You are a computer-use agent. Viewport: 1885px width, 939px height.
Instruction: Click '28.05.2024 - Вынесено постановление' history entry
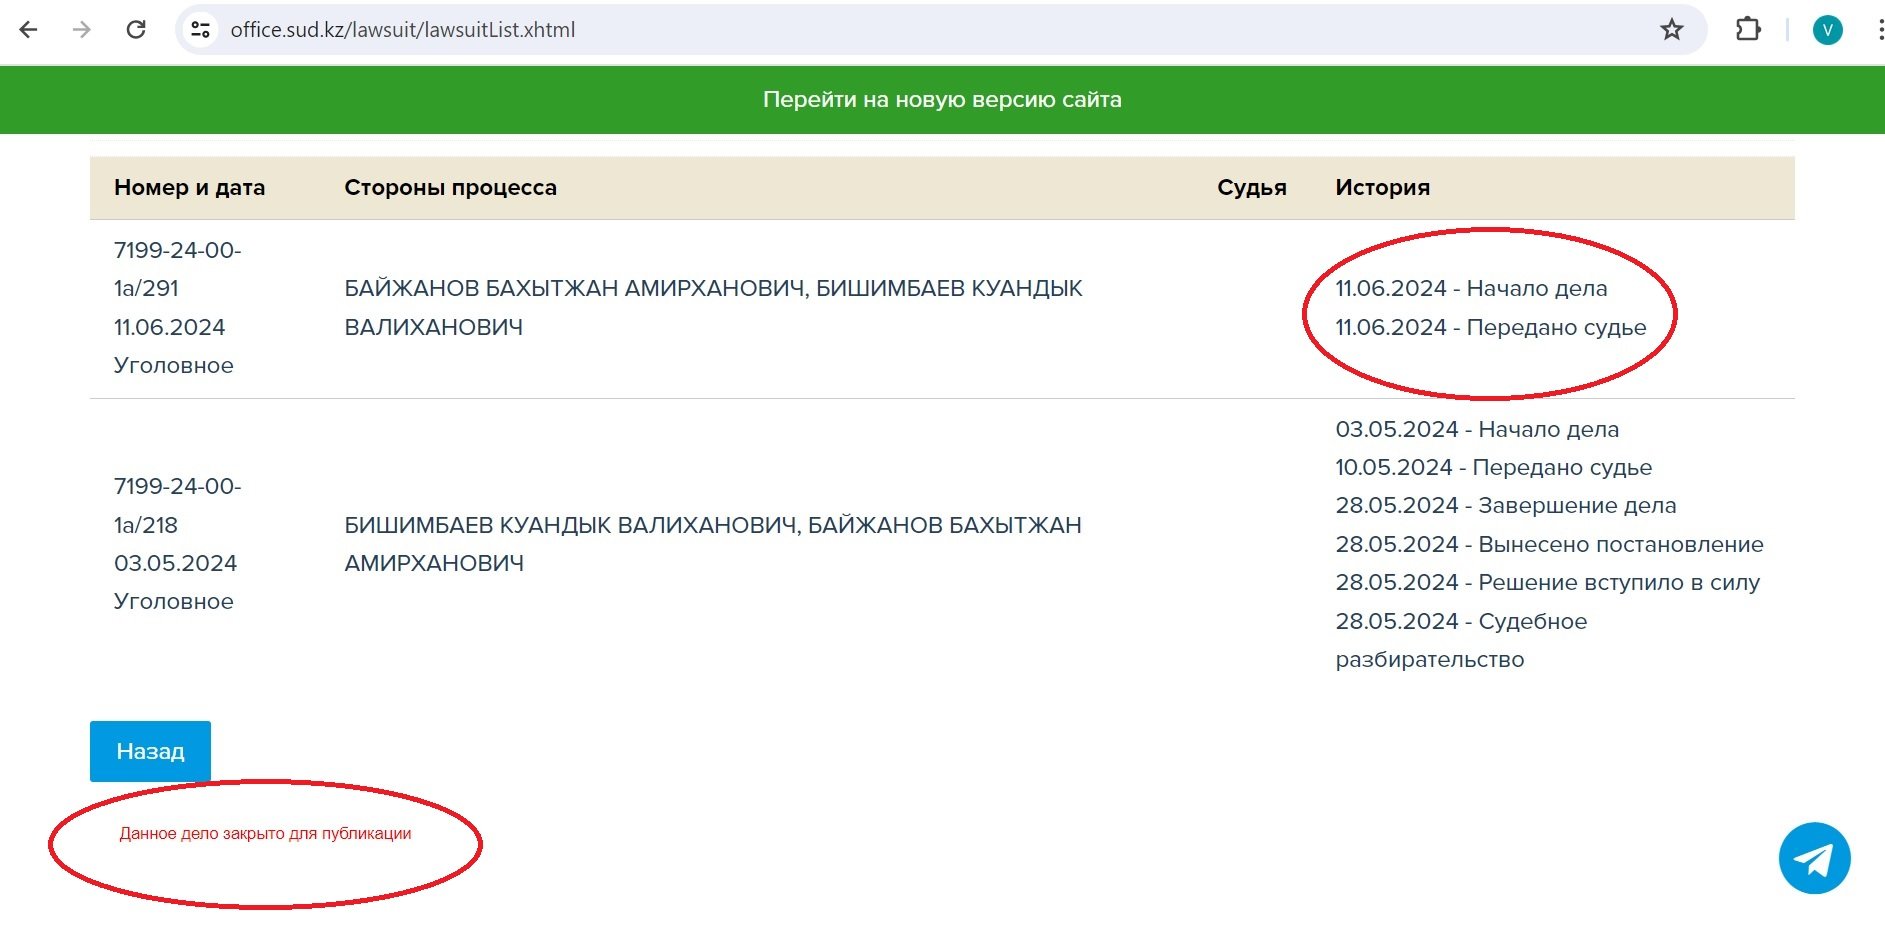(1549, 544)
